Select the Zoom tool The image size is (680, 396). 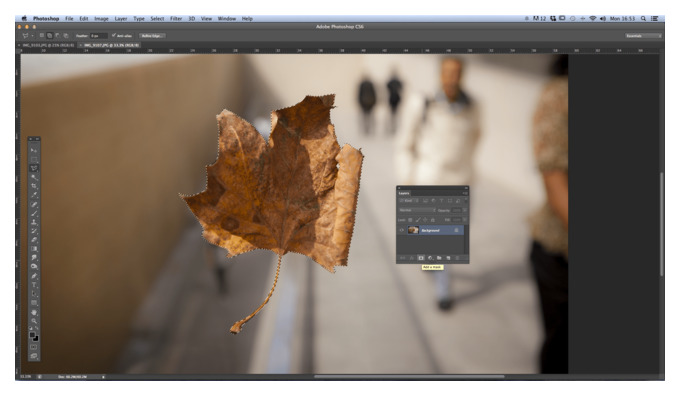coord(34,321)
